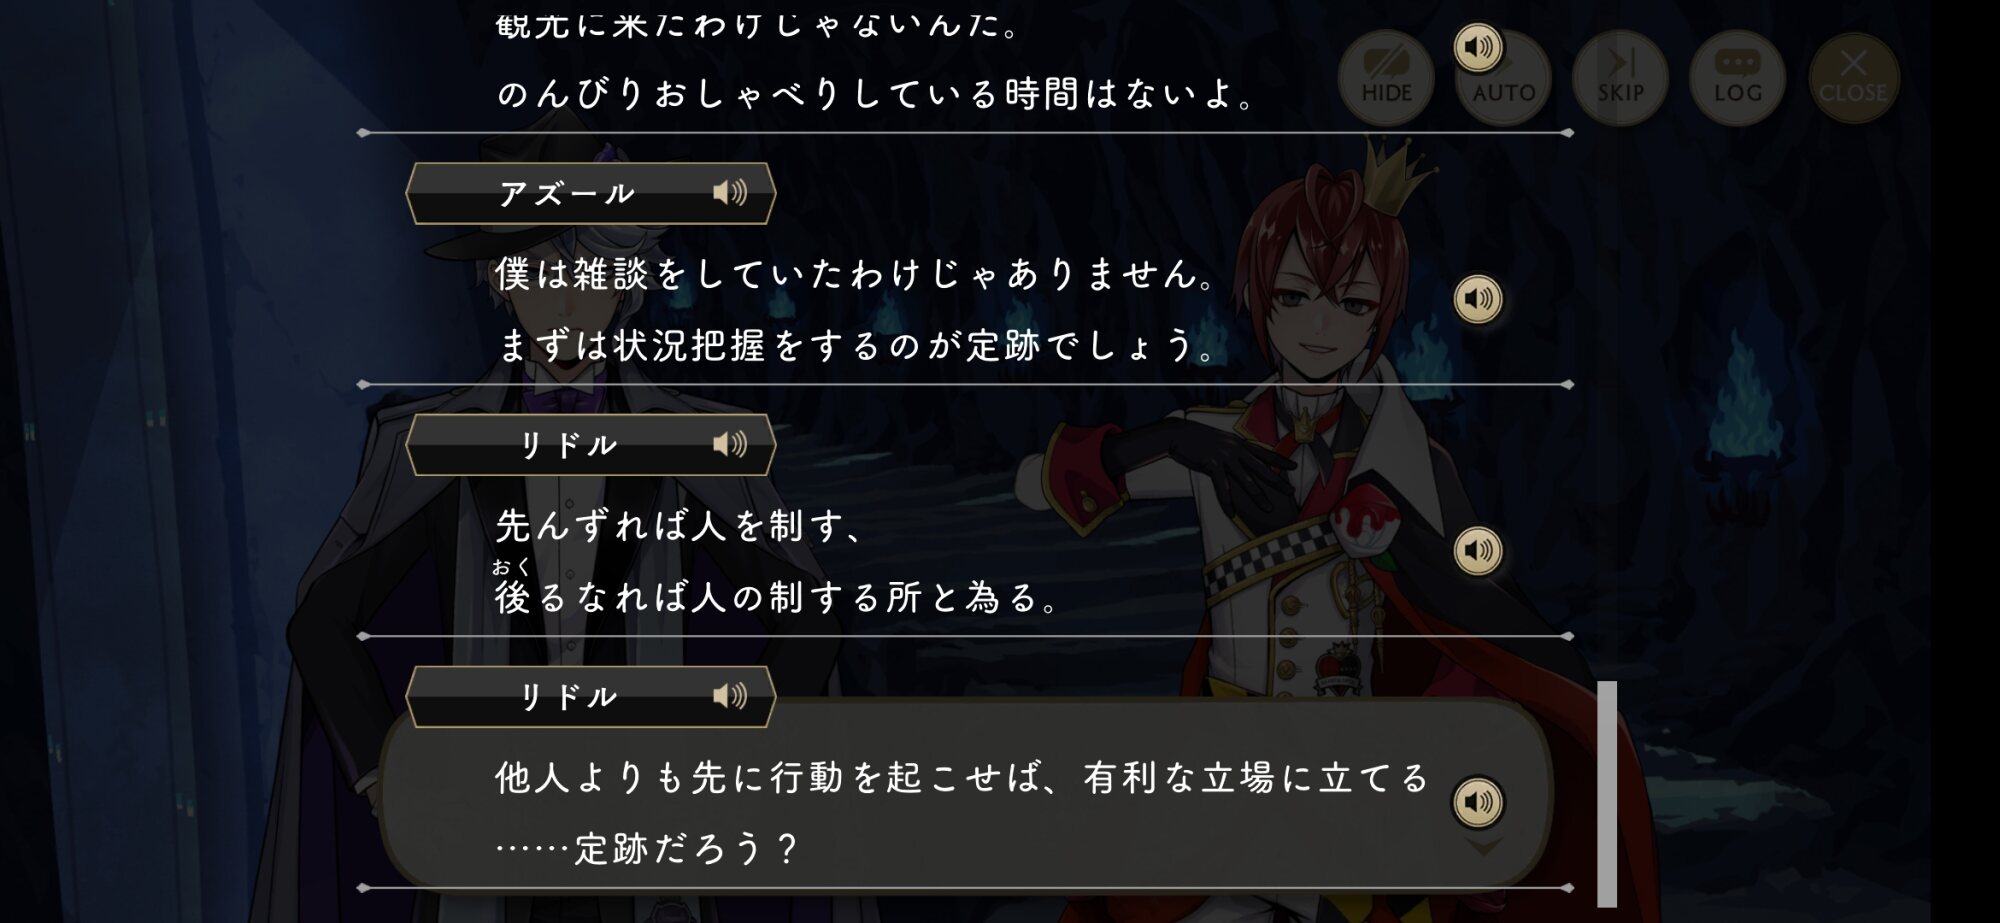Select 後るなれば人の制する所と為る text
Image resolution: width=2000 pixels, height=923 pixels.
(x=777, y=598)
